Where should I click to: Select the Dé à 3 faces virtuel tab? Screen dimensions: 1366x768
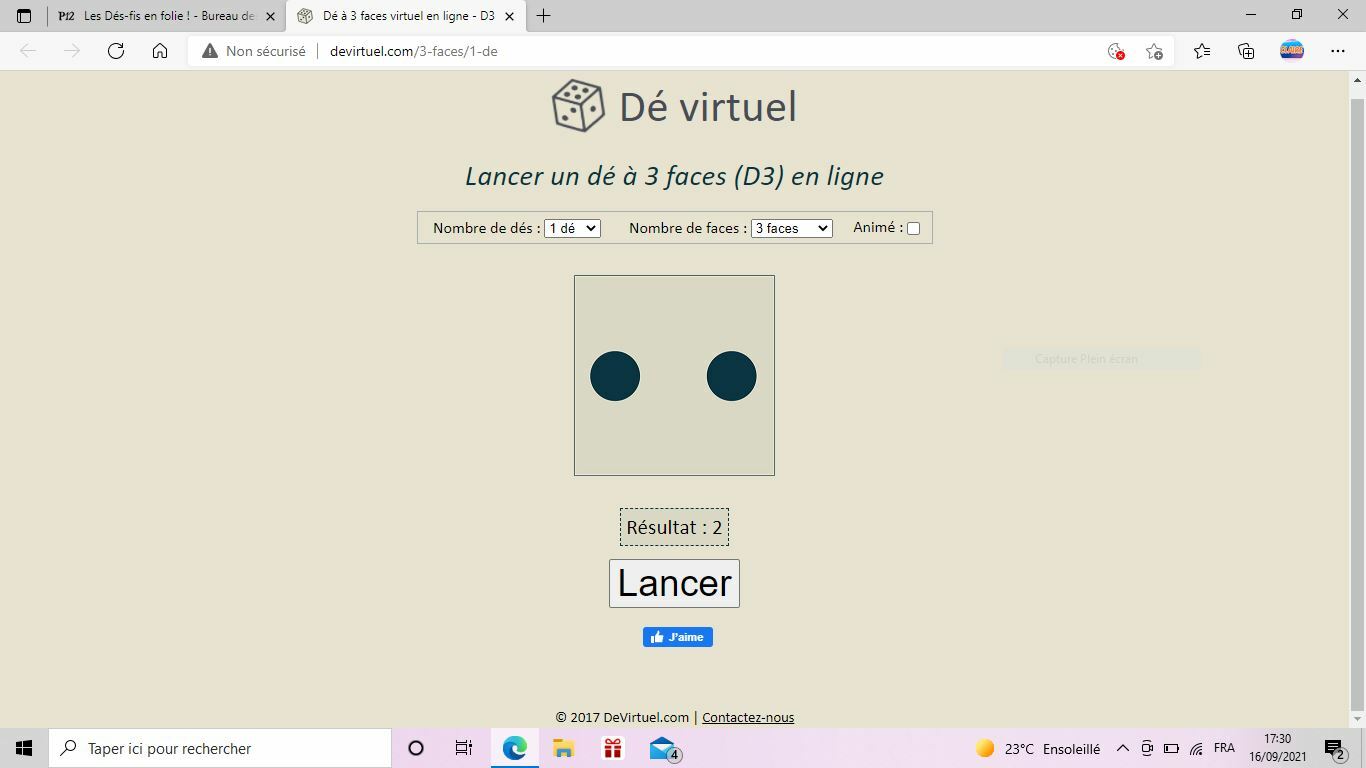tap(406, 16)
